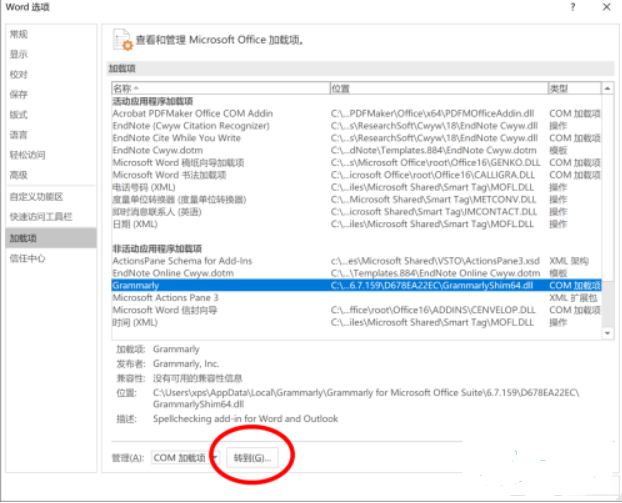Image resolution: width=622 pixels, height=503 pixels.
Task: Click the add-ins gear icon in header
Action: tap(121, 40)
